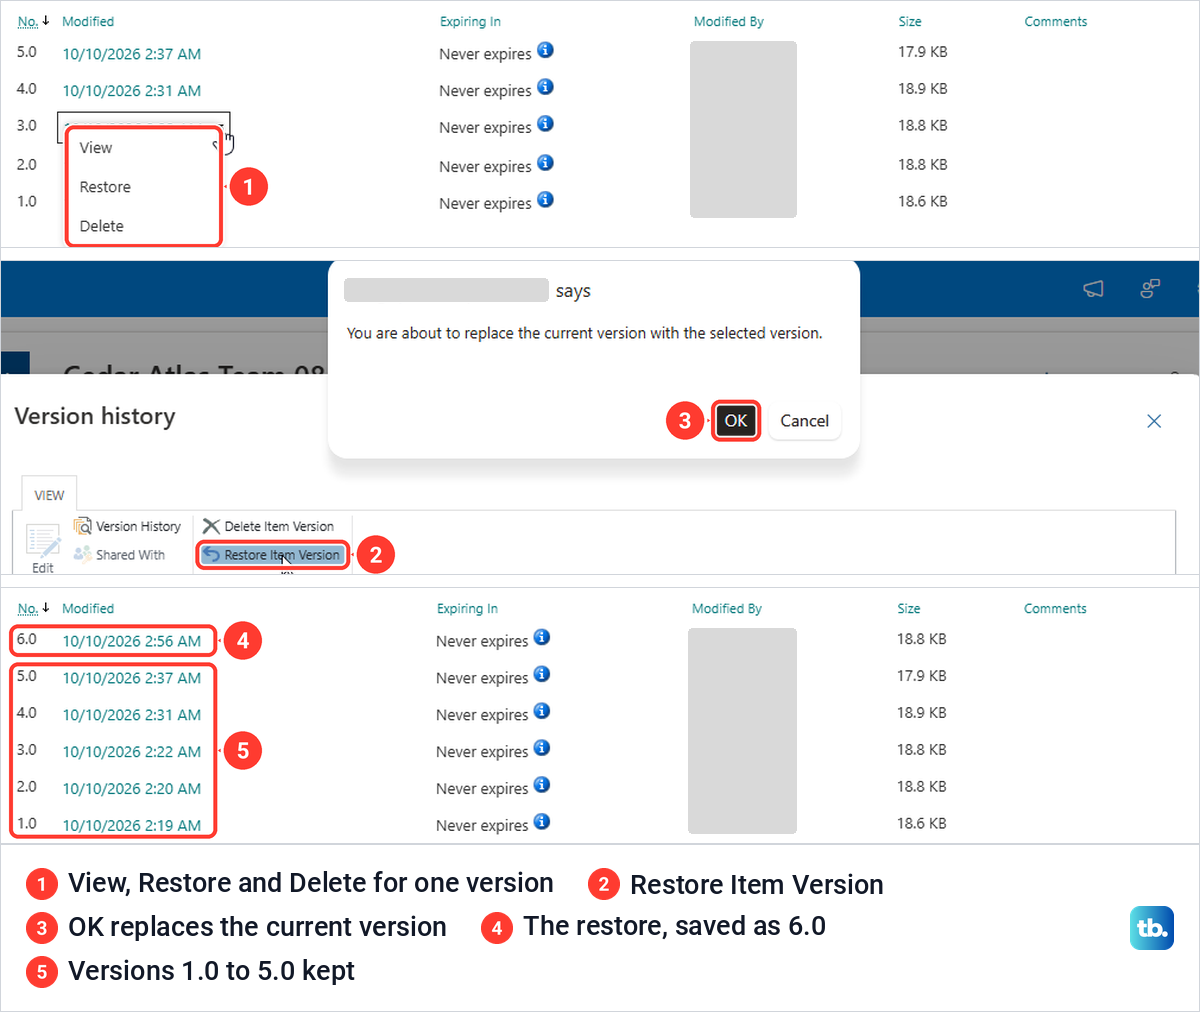This screenshot has width=1200, height=1012.
Task: Click the share-links icon in blue header
Action: 1150,289
